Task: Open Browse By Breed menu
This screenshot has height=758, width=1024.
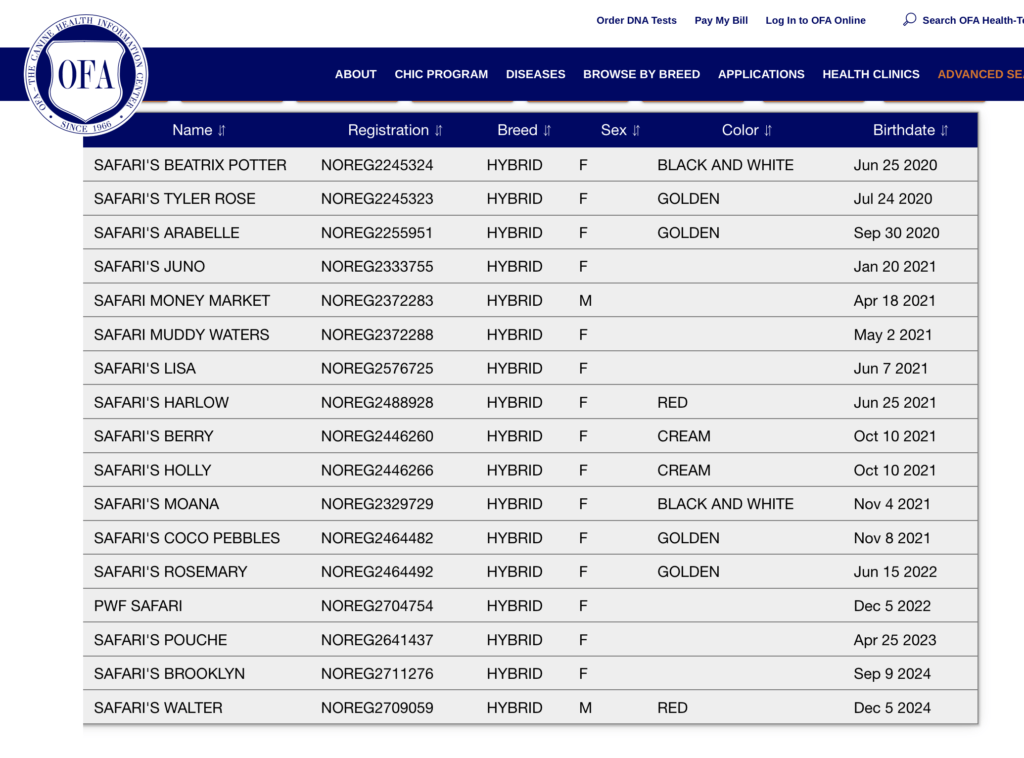Action: point(641,74)
